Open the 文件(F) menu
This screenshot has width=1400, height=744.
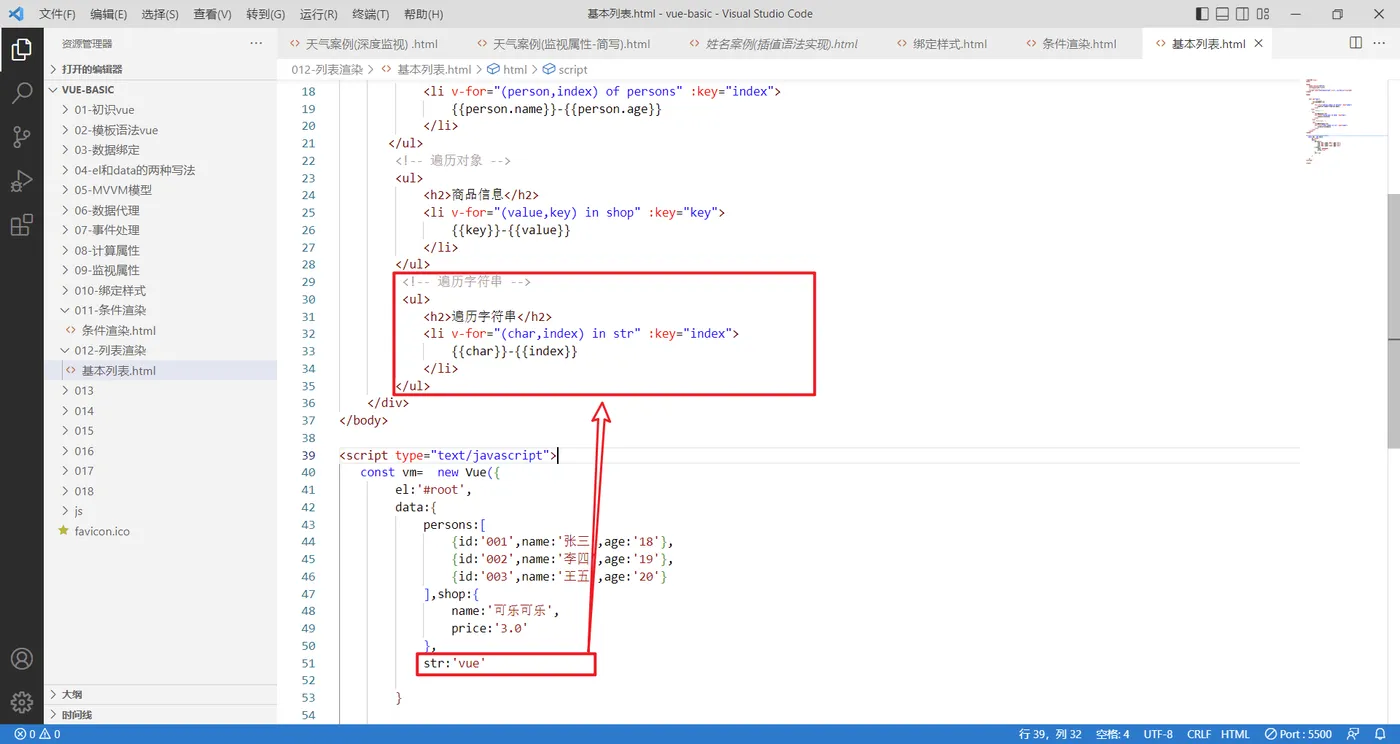[57, 14]
